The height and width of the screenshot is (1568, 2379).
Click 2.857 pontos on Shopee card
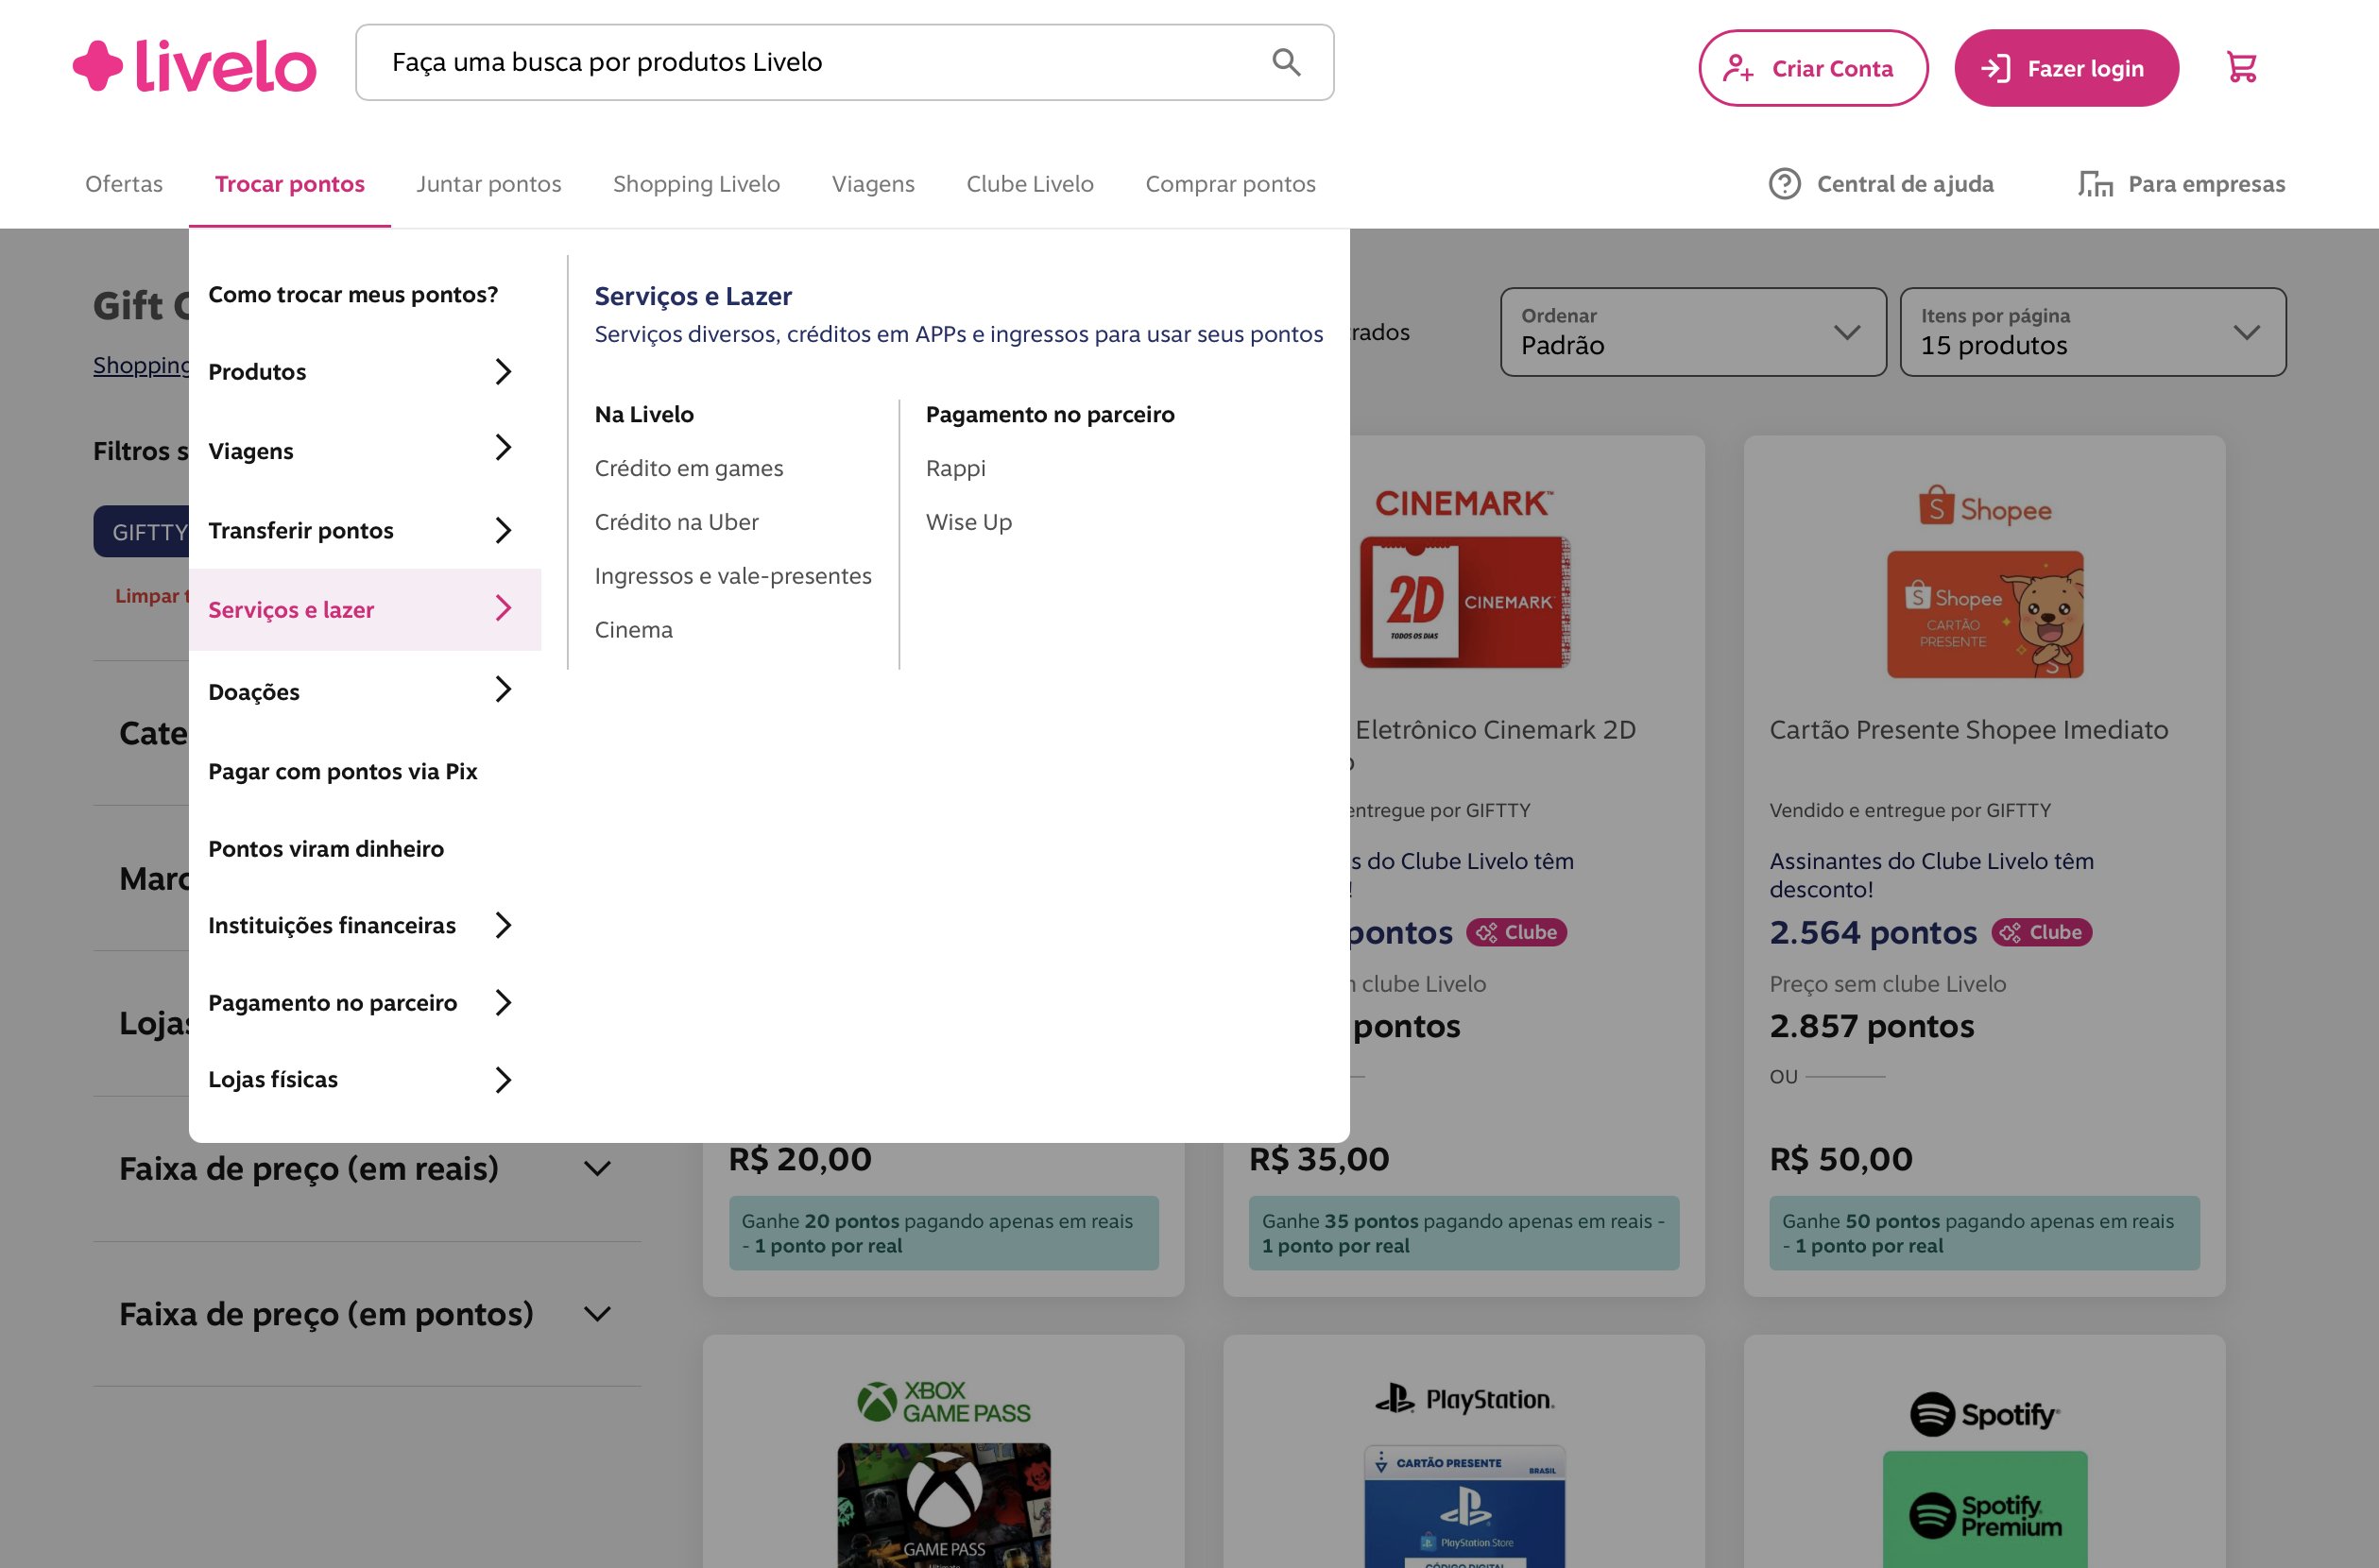1872,1026
